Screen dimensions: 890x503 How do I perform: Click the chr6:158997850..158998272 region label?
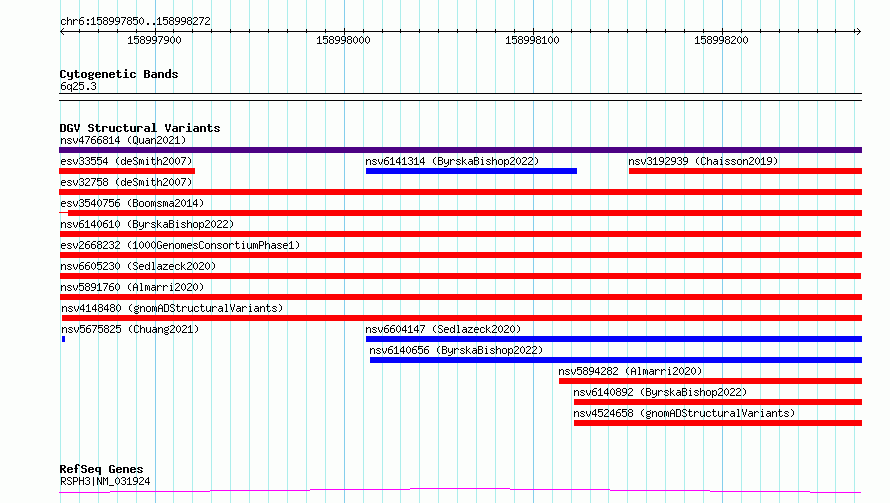click(x=135, y=22)
